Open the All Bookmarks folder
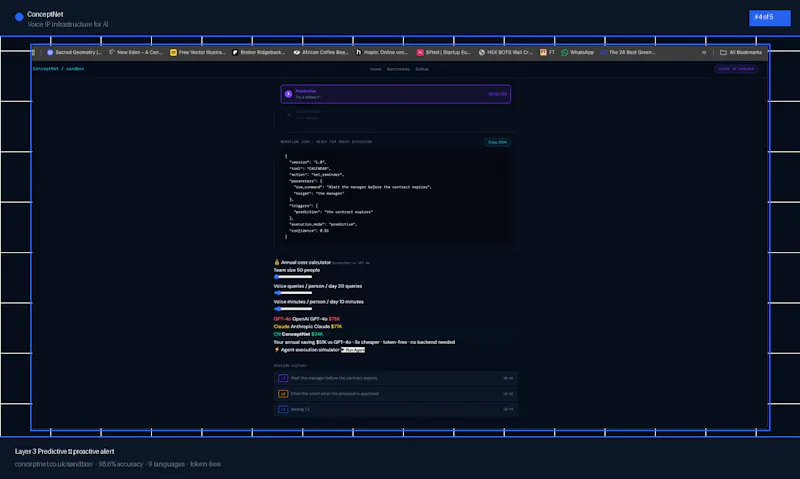This screenshot has width=800, height=479. 741,52
